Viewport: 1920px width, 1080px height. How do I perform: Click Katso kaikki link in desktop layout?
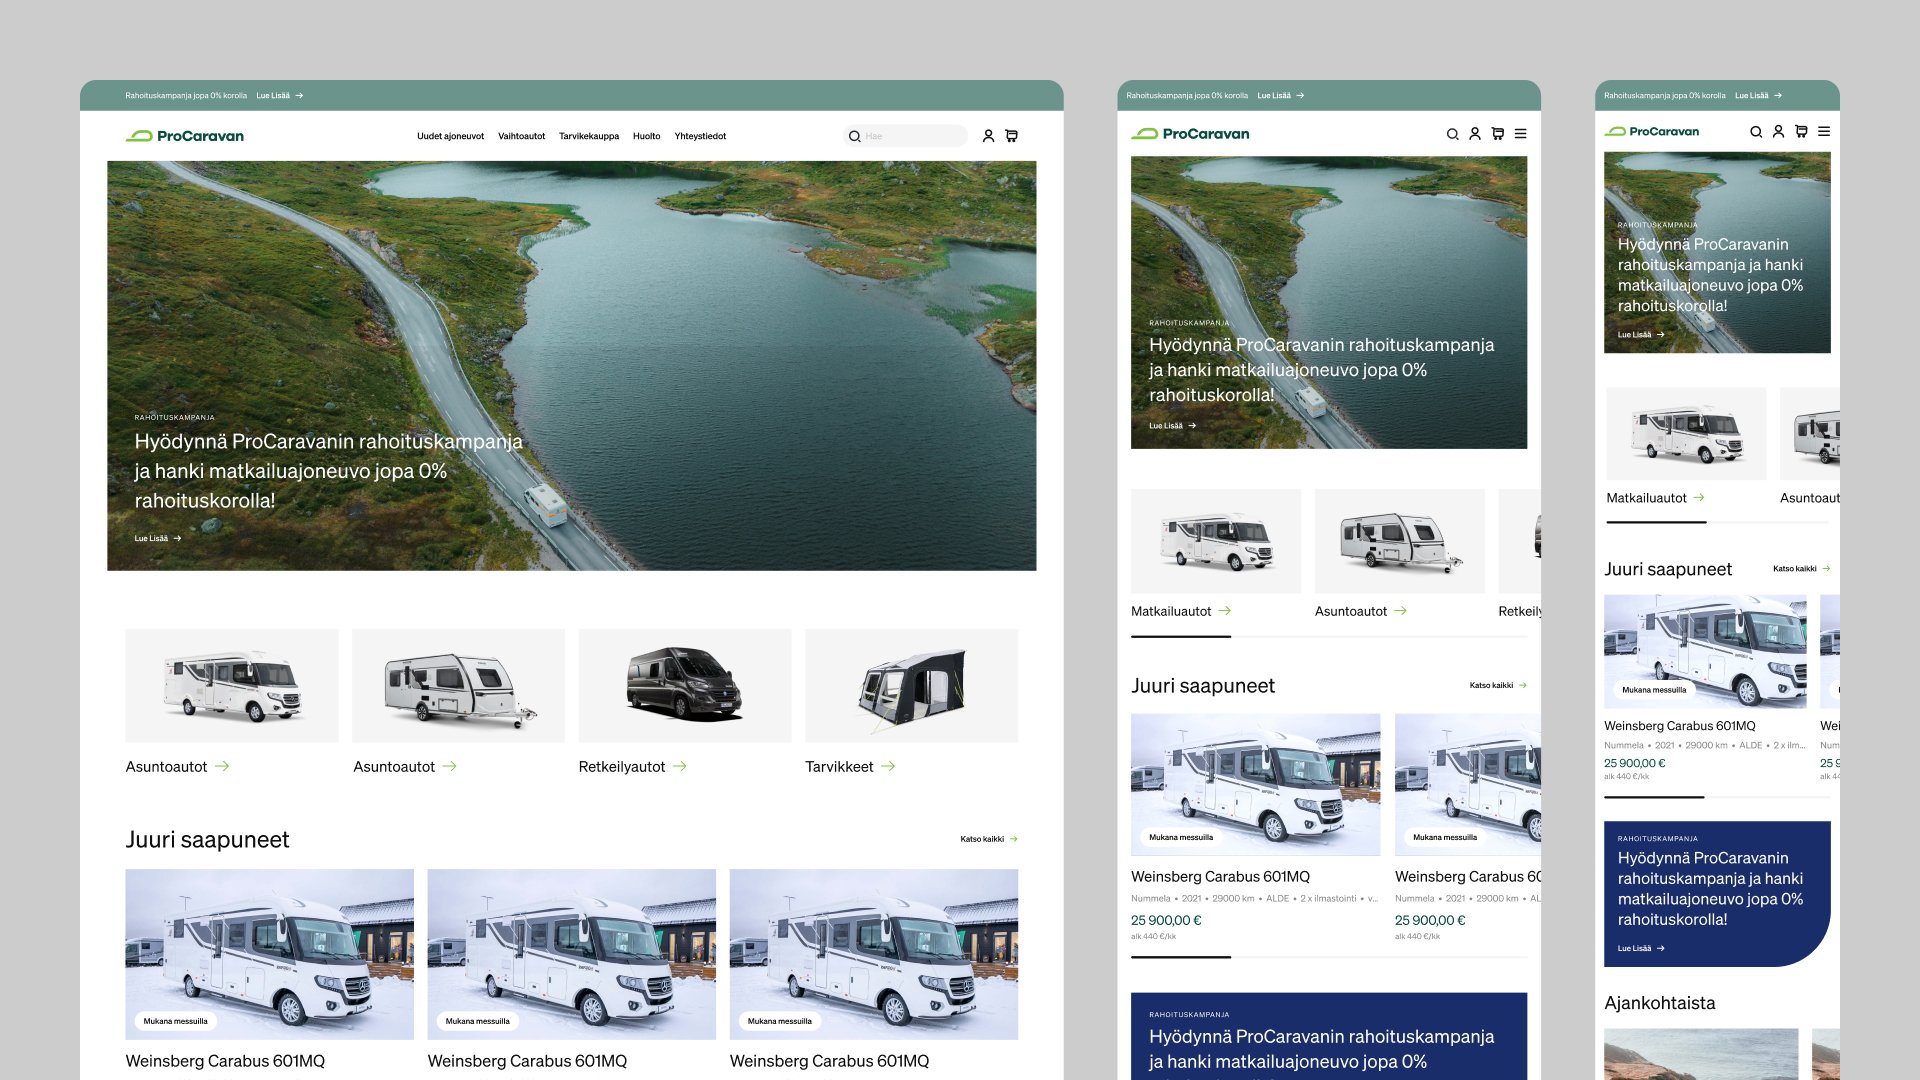989,839
